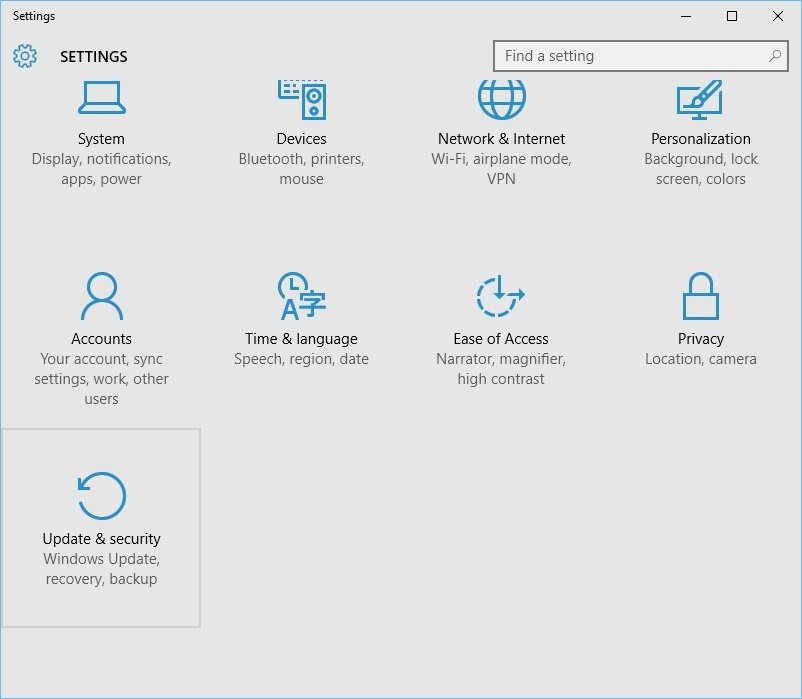Open Ease of Access dashed-circle icon
Image resolution: width=802 pixels, height=699 pixels.
coord(500,296)
